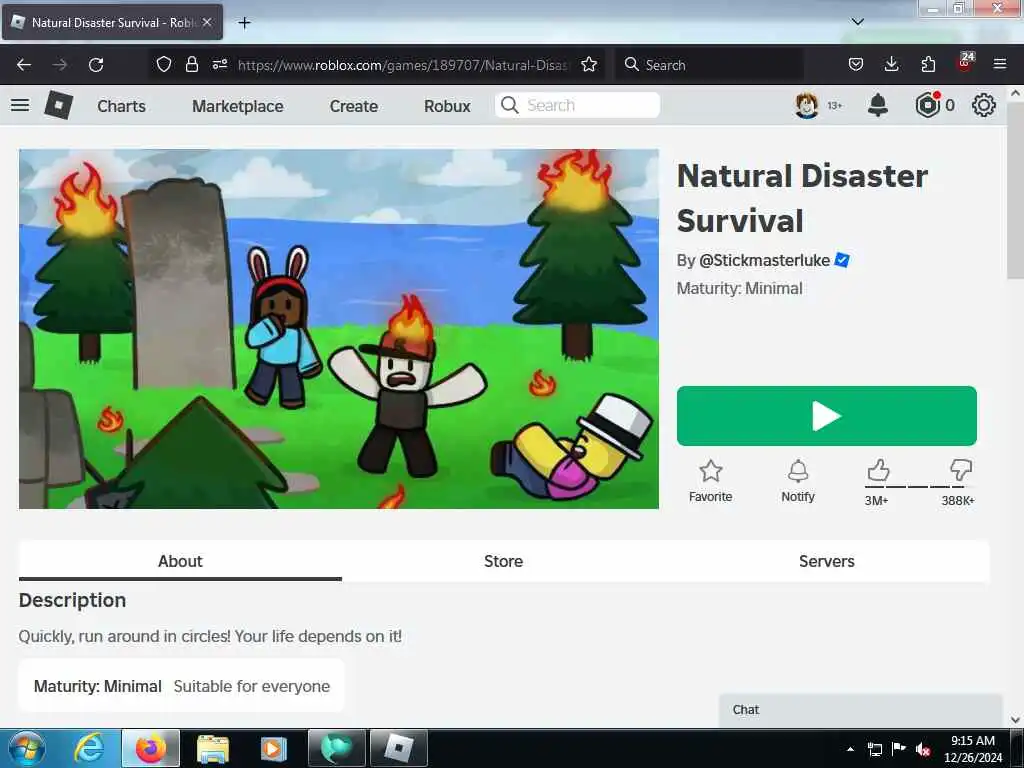Click the like ratio bar
This screenshot has height=768, width=1024.
pyautogui.click(x=920, y=487)
